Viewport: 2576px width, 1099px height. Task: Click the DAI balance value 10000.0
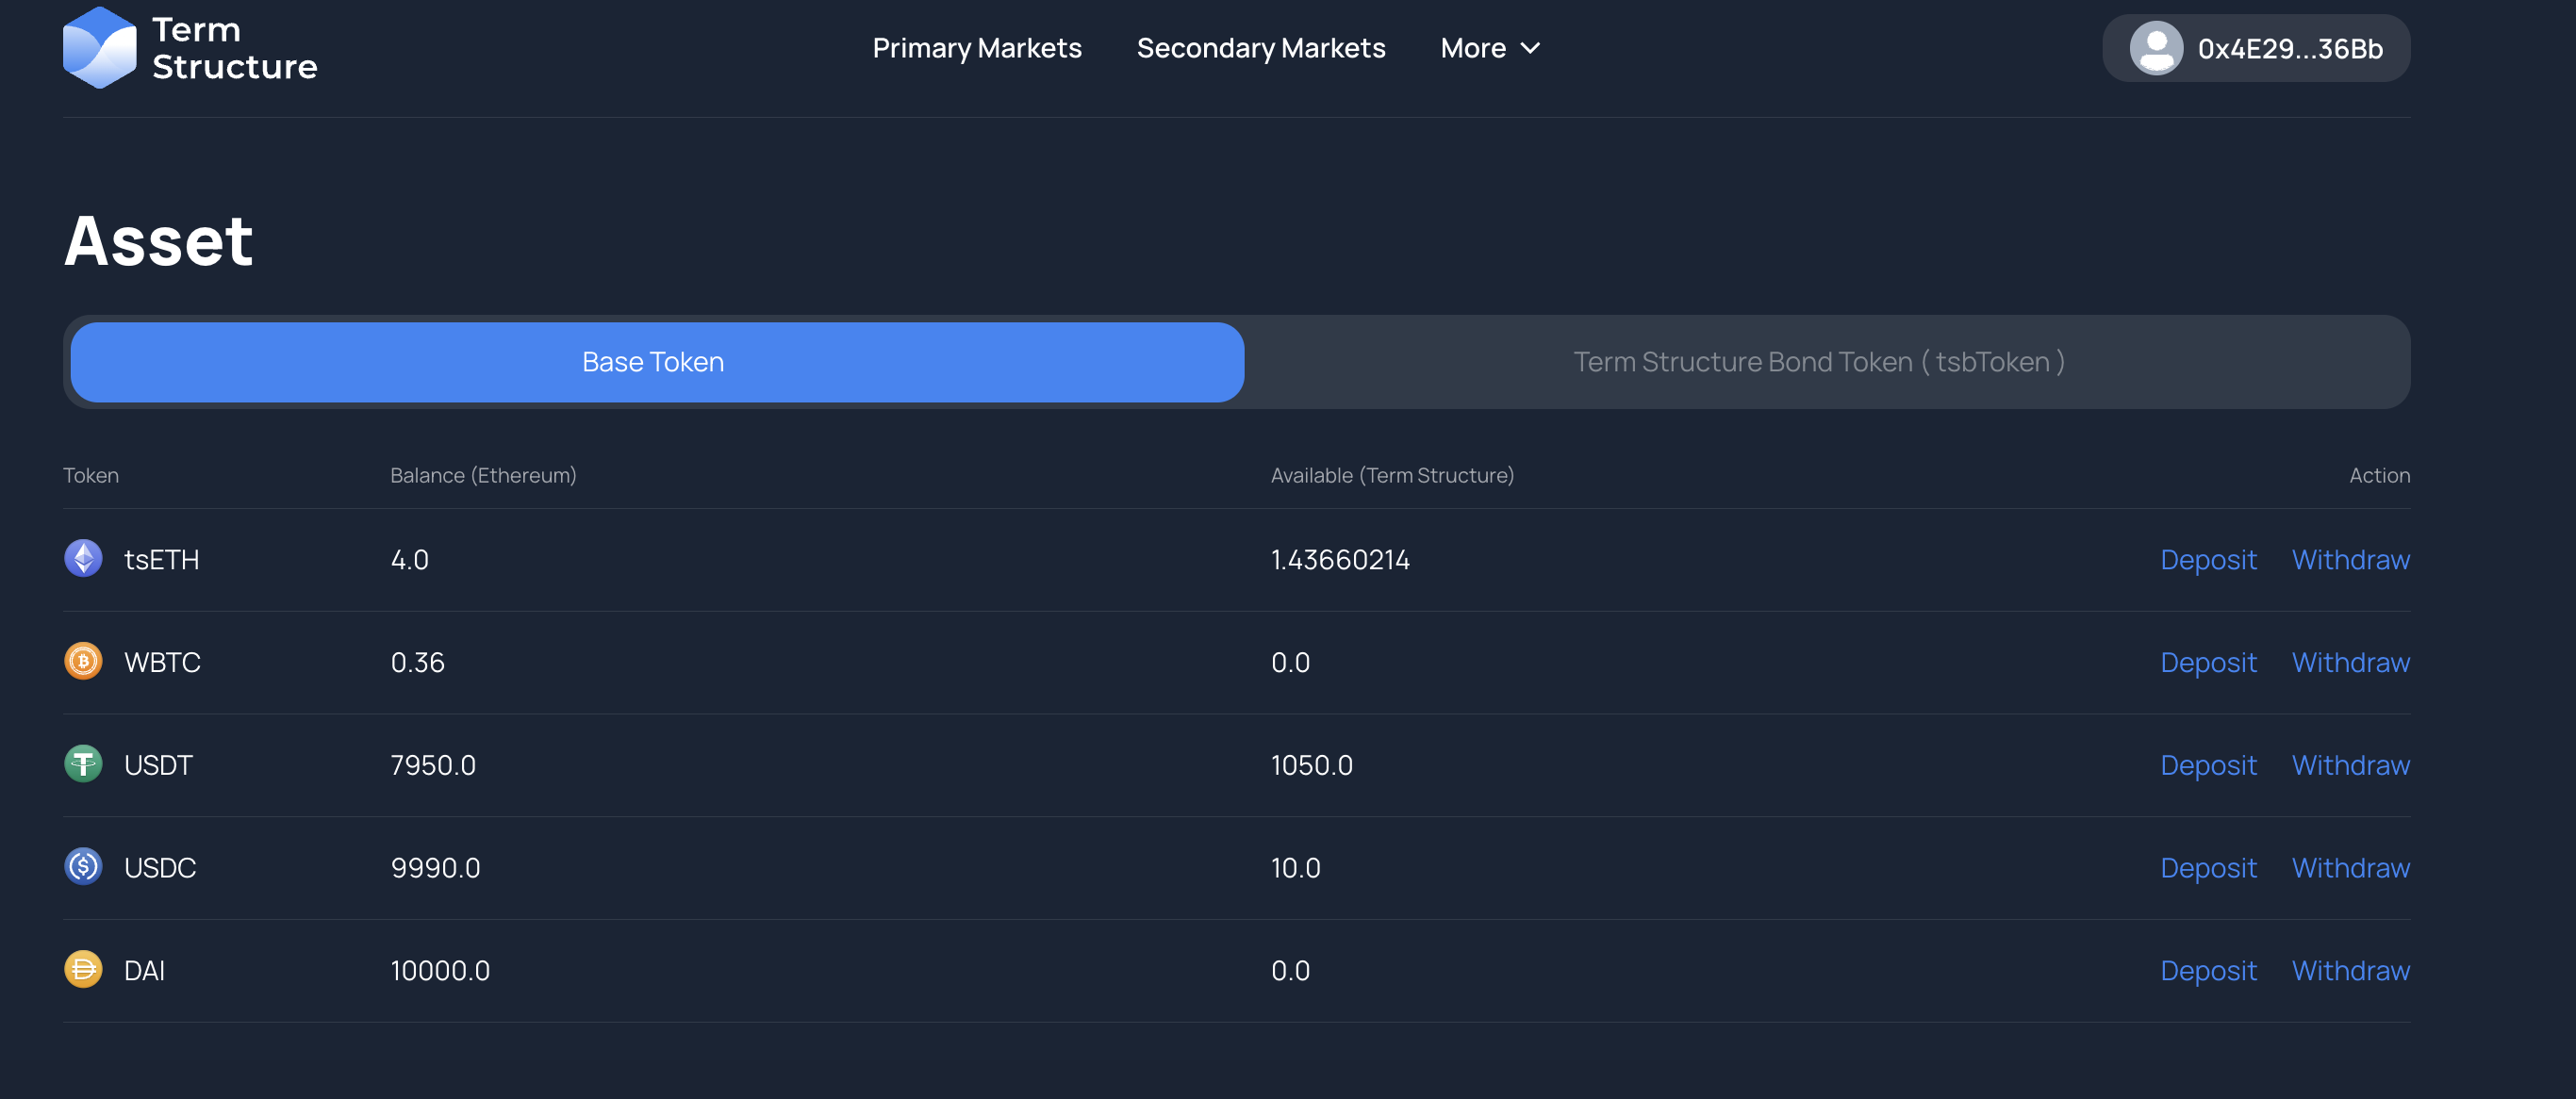[x=440, y=970]
